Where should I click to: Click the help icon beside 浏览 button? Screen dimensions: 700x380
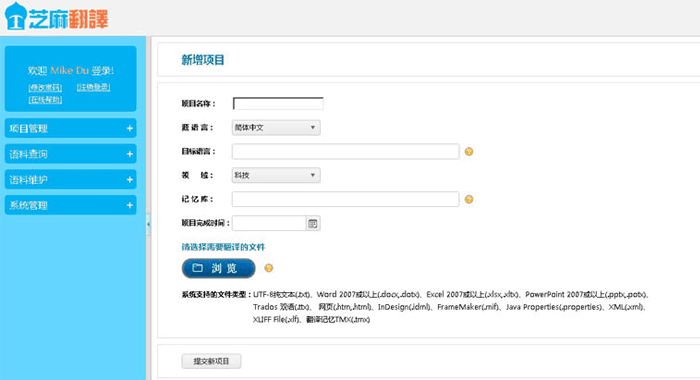pos(268,268)
